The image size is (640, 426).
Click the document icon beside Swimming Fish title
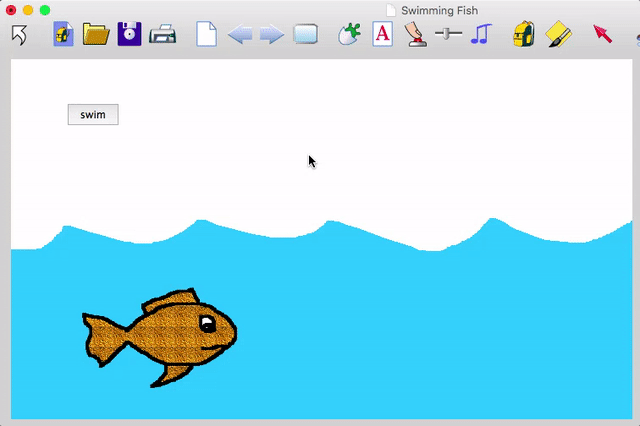[391, 11]
